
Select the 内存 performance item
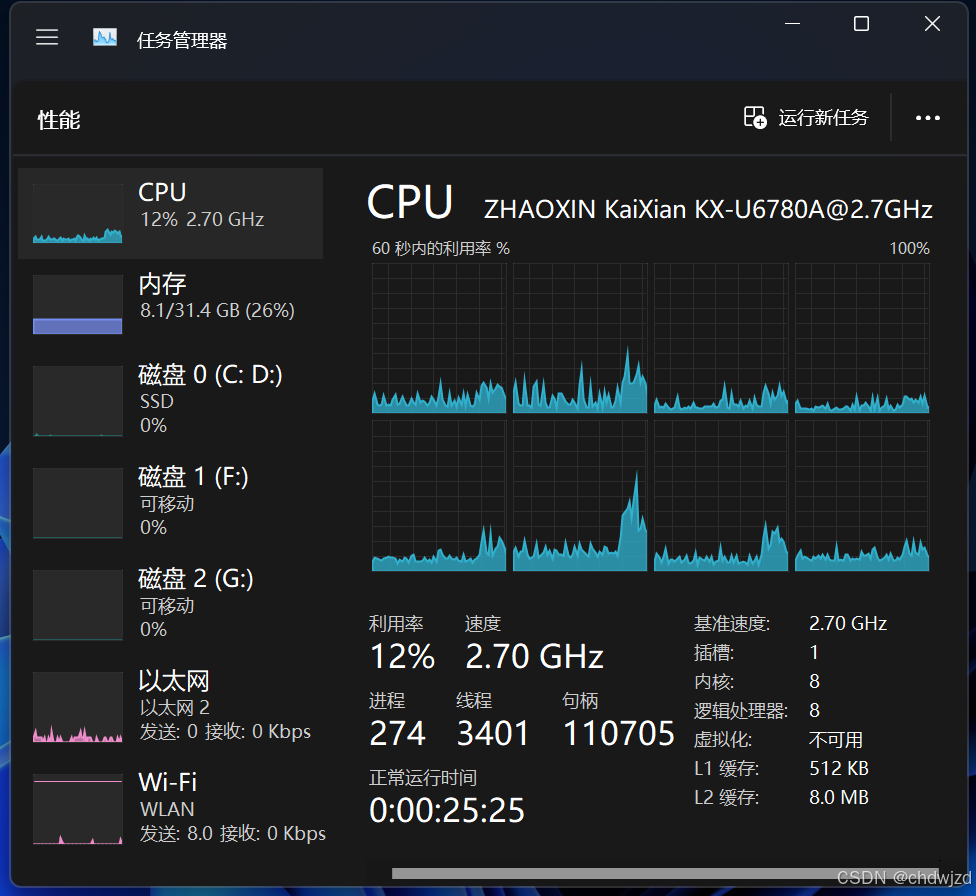pos(171,304)
